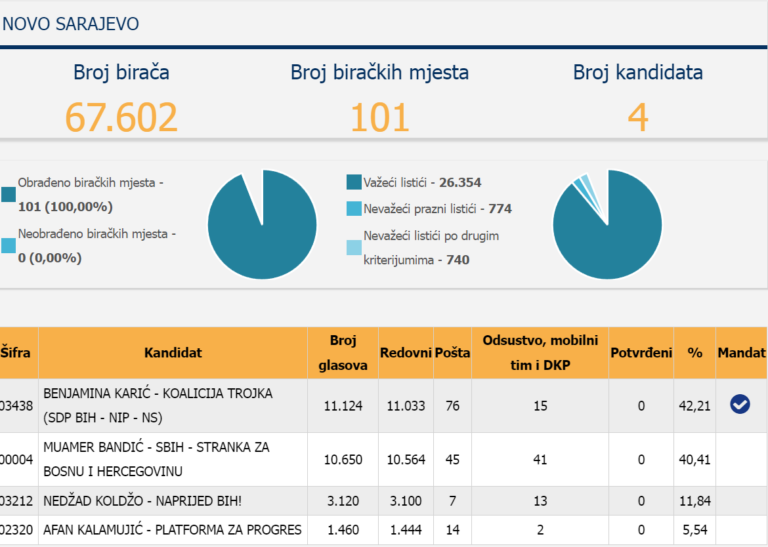Click regular votes cell 1.444
This screenshot has width=768, height=547.
pos(406,530)
